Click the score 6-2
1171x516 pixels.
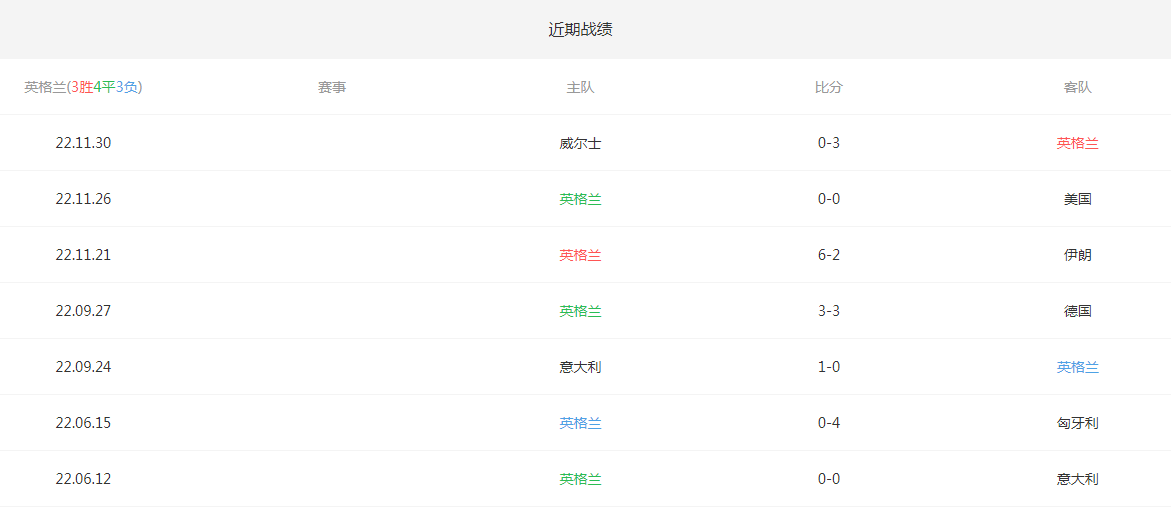[829, 255]
